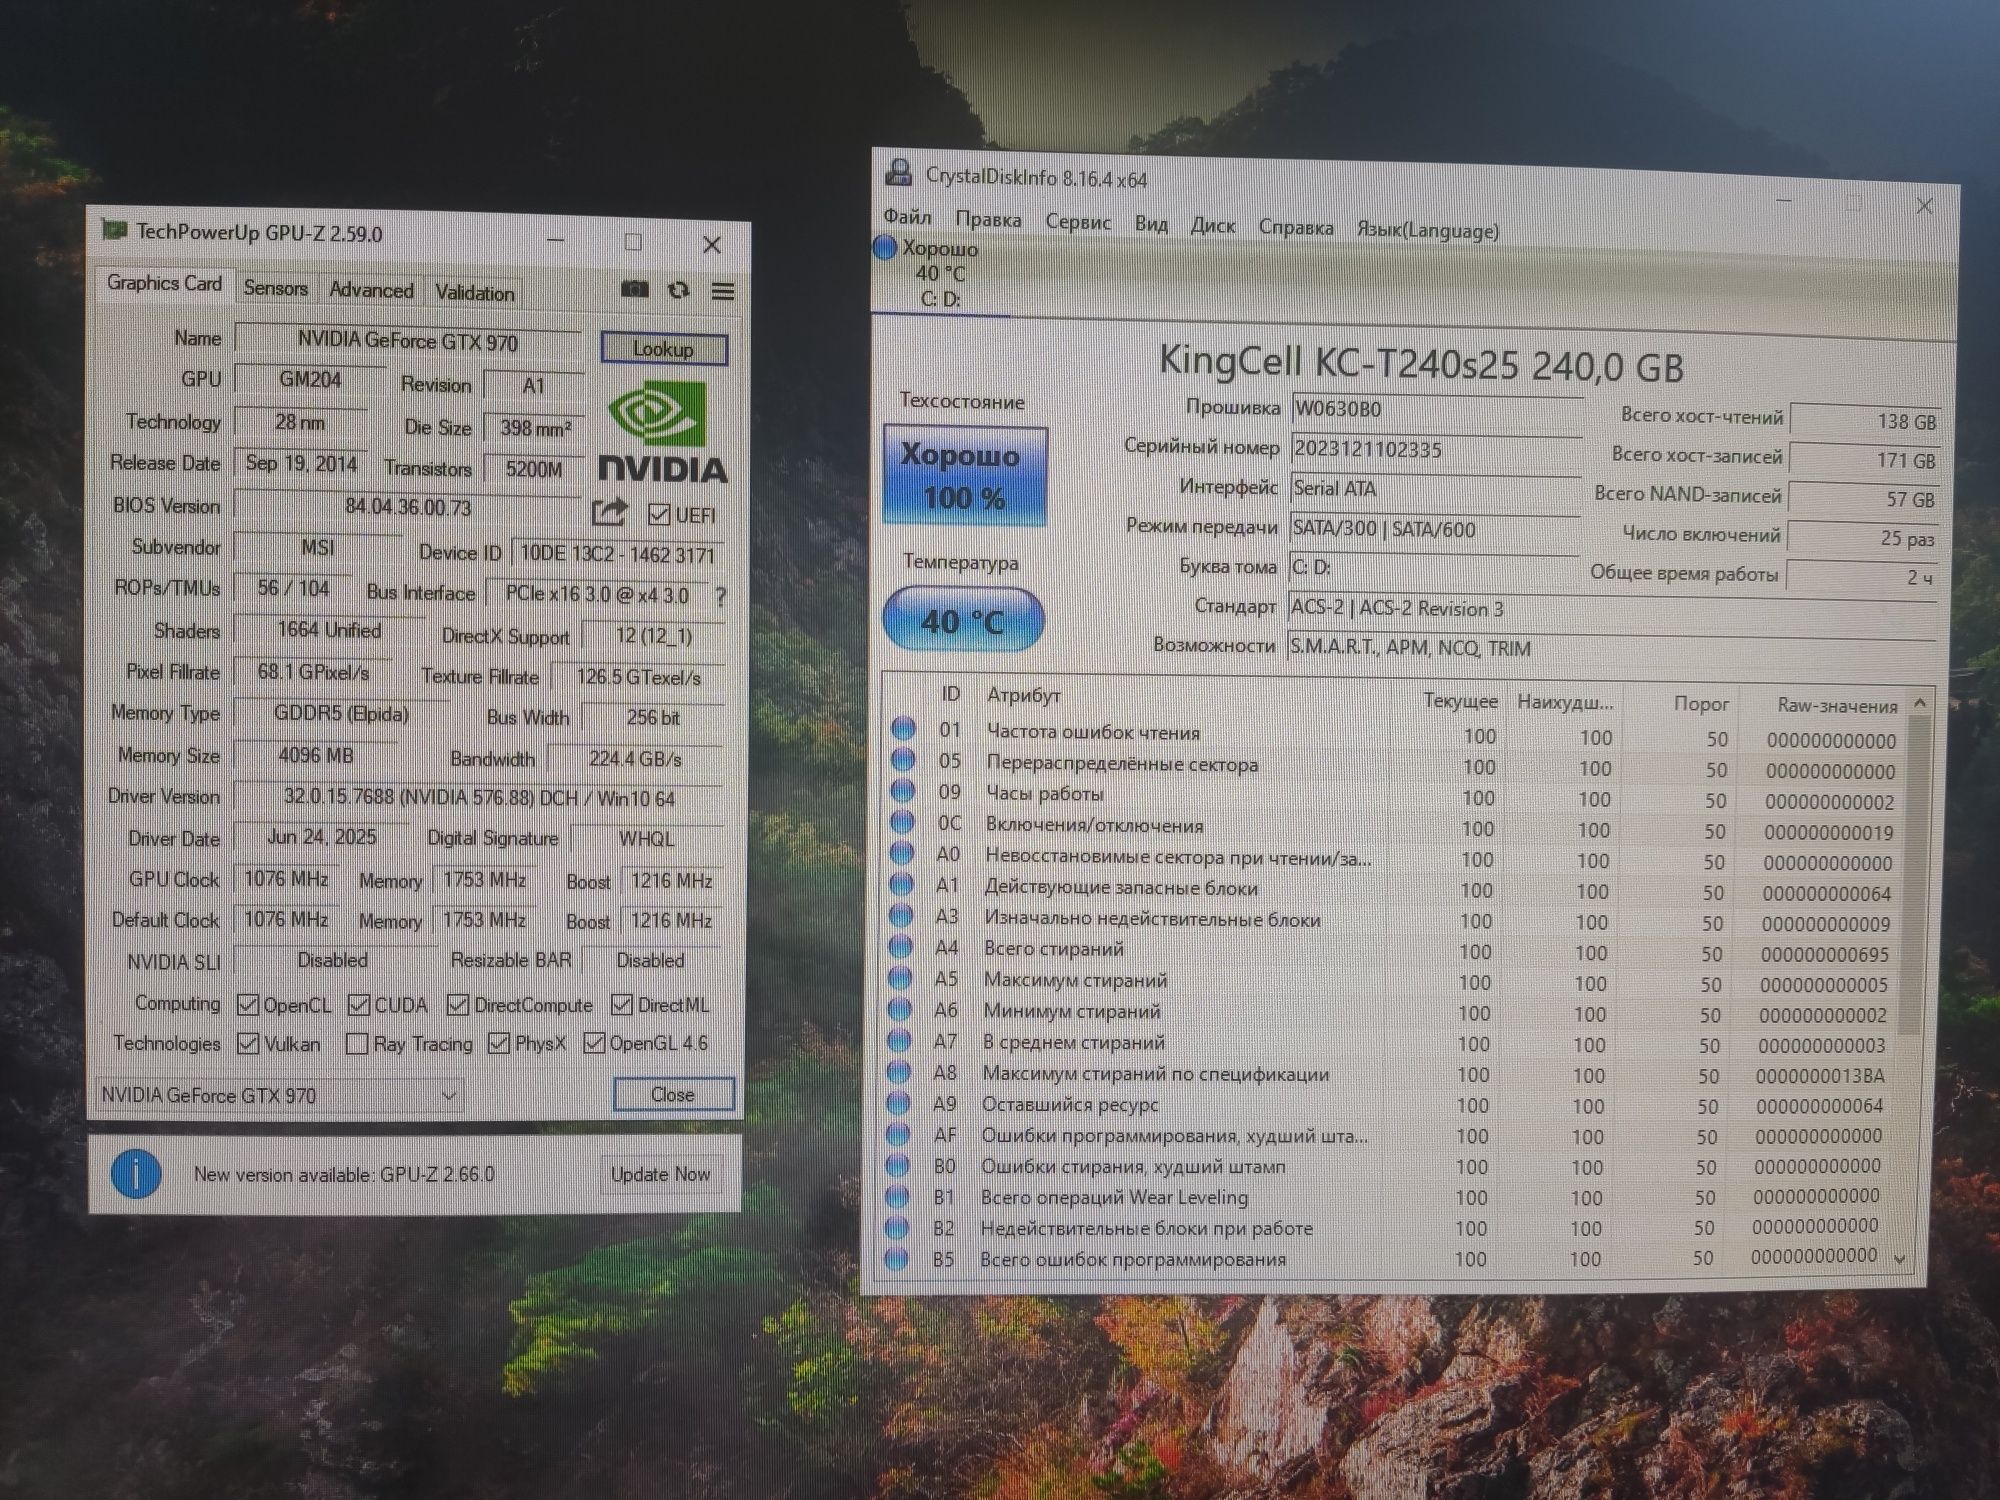Open the Сервис menu
This screenshot has height=1500, width=2000.
pyautogui.click(x=1078, y=222)
